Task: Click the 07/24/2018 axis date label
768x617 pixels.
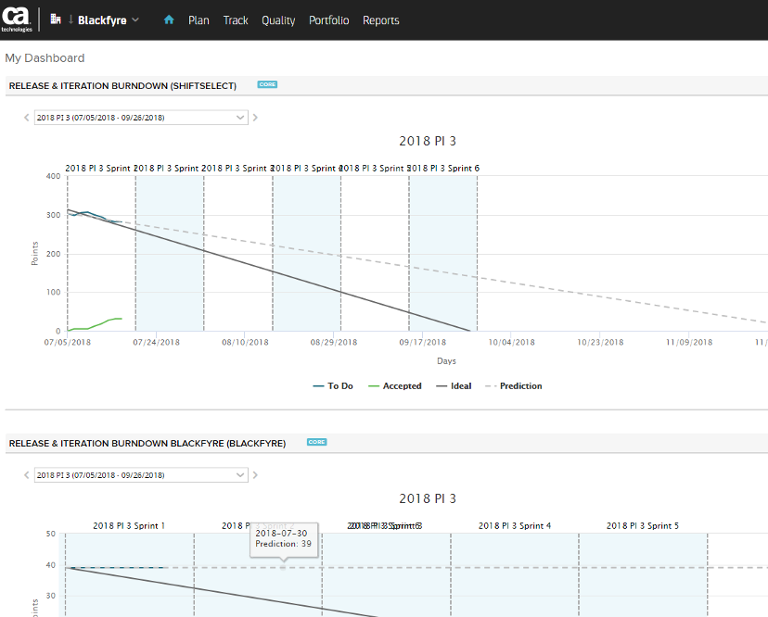Action: 156,342
